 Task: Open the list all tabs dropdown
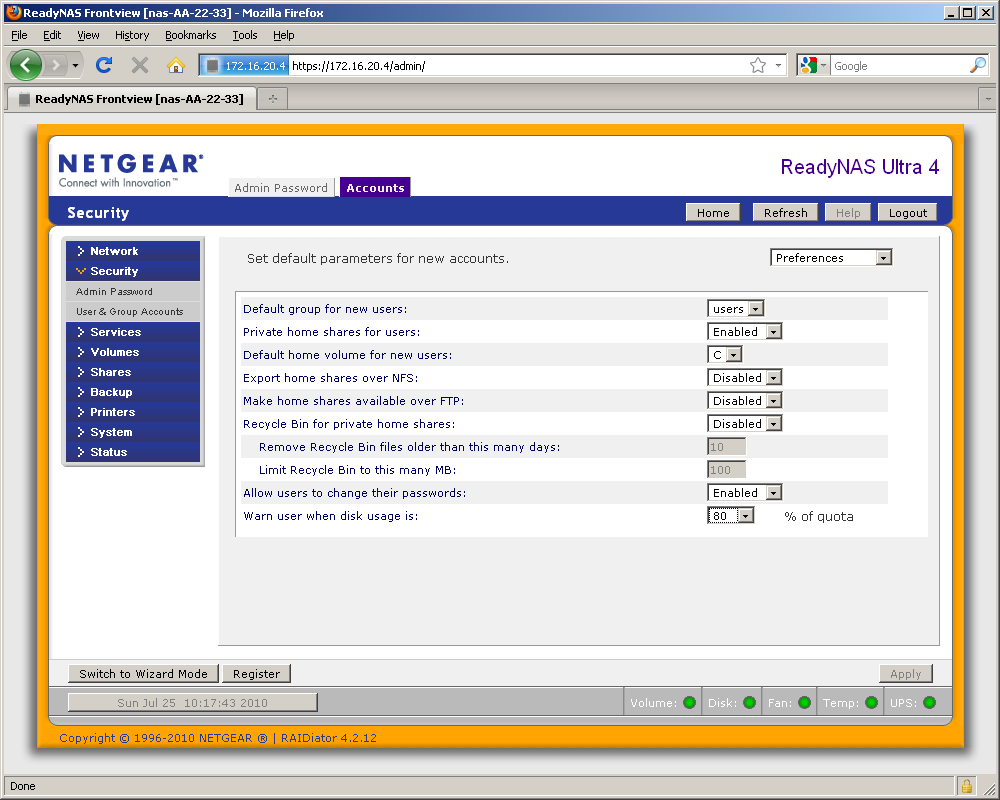[x=987, y=99]
